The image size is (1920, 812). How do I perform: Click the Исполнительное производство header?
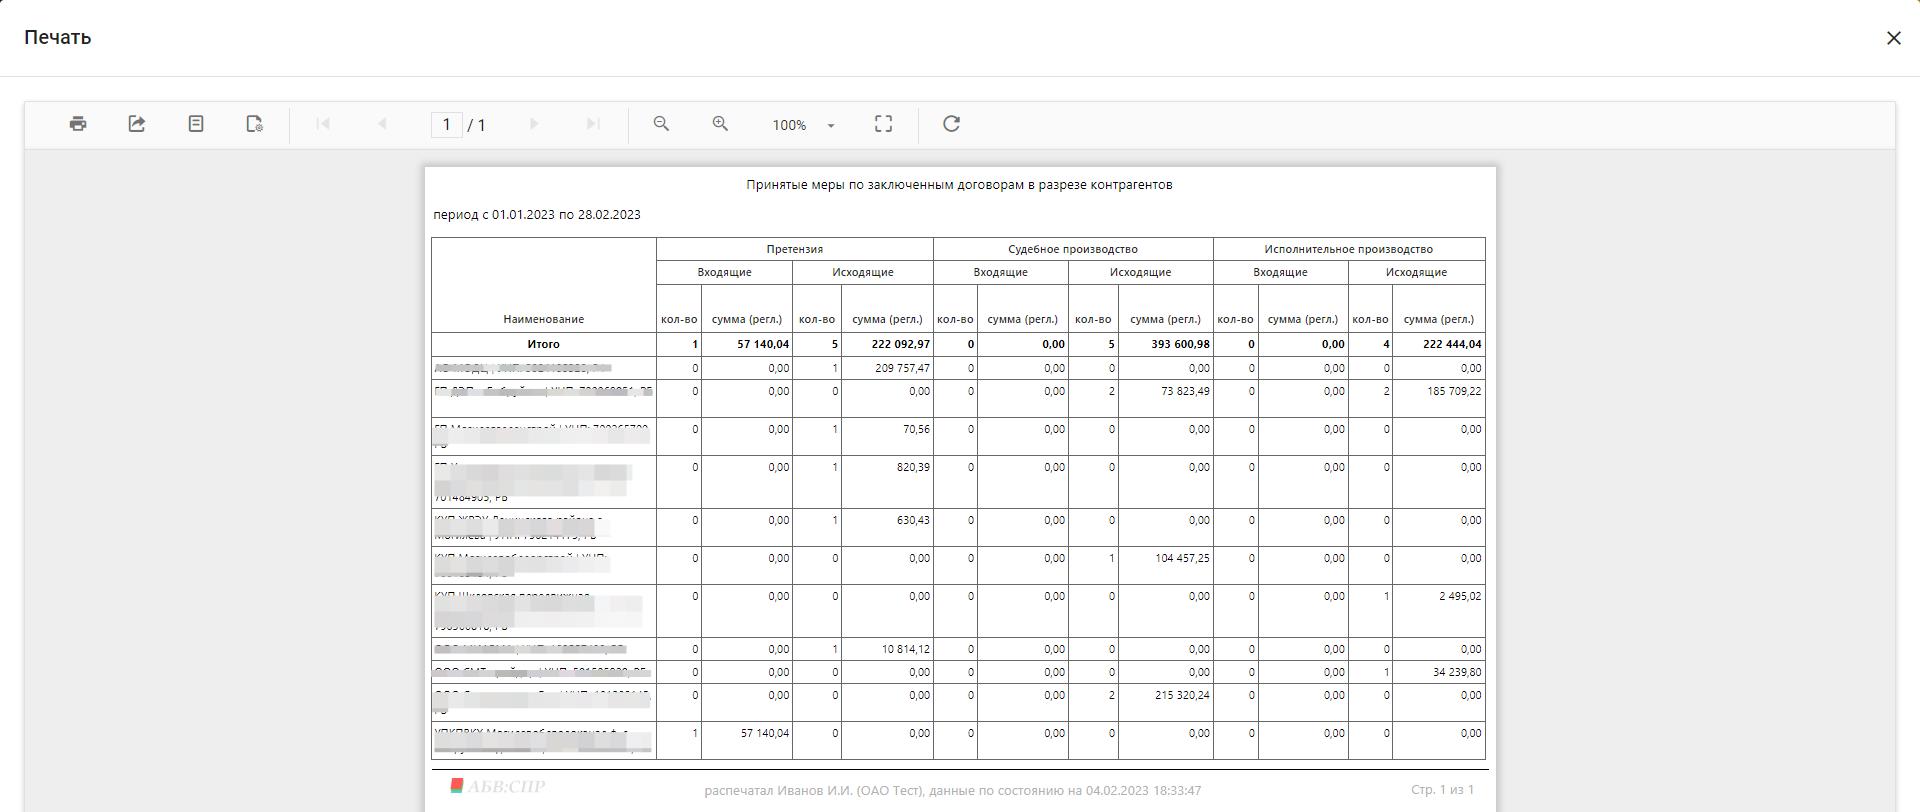pyautogui.click(x=1348, y=249)
